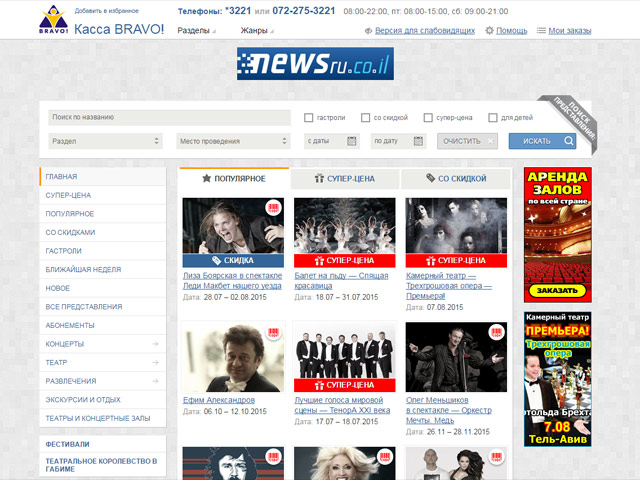640x480 pixels.
Task: Check the 'со скидкой' filter box
Action: point(365,118)
